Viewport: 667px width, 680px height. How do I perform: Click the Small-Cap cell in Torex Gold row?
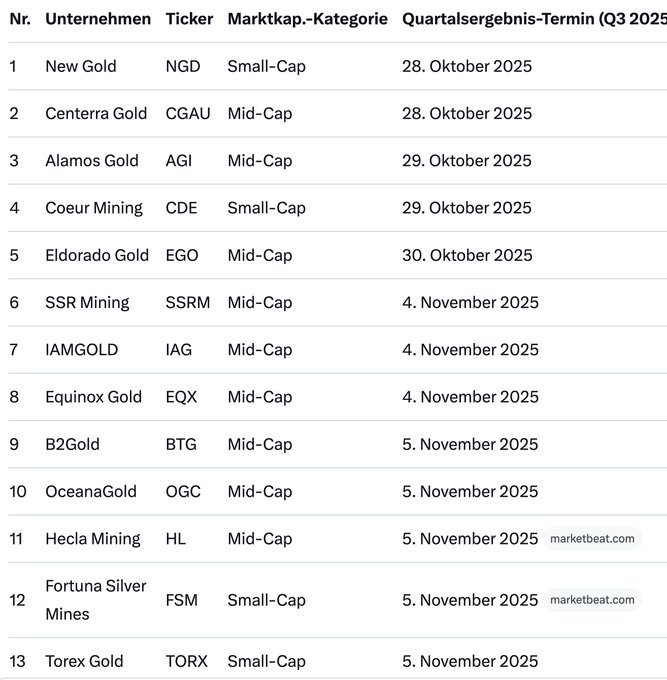[x=266, y=661]
